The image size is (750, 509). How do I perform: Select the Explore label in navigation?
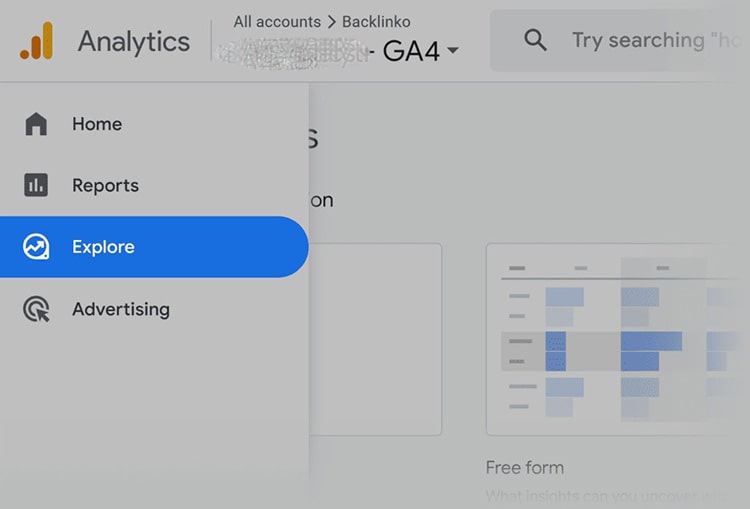tap(103, 247)
